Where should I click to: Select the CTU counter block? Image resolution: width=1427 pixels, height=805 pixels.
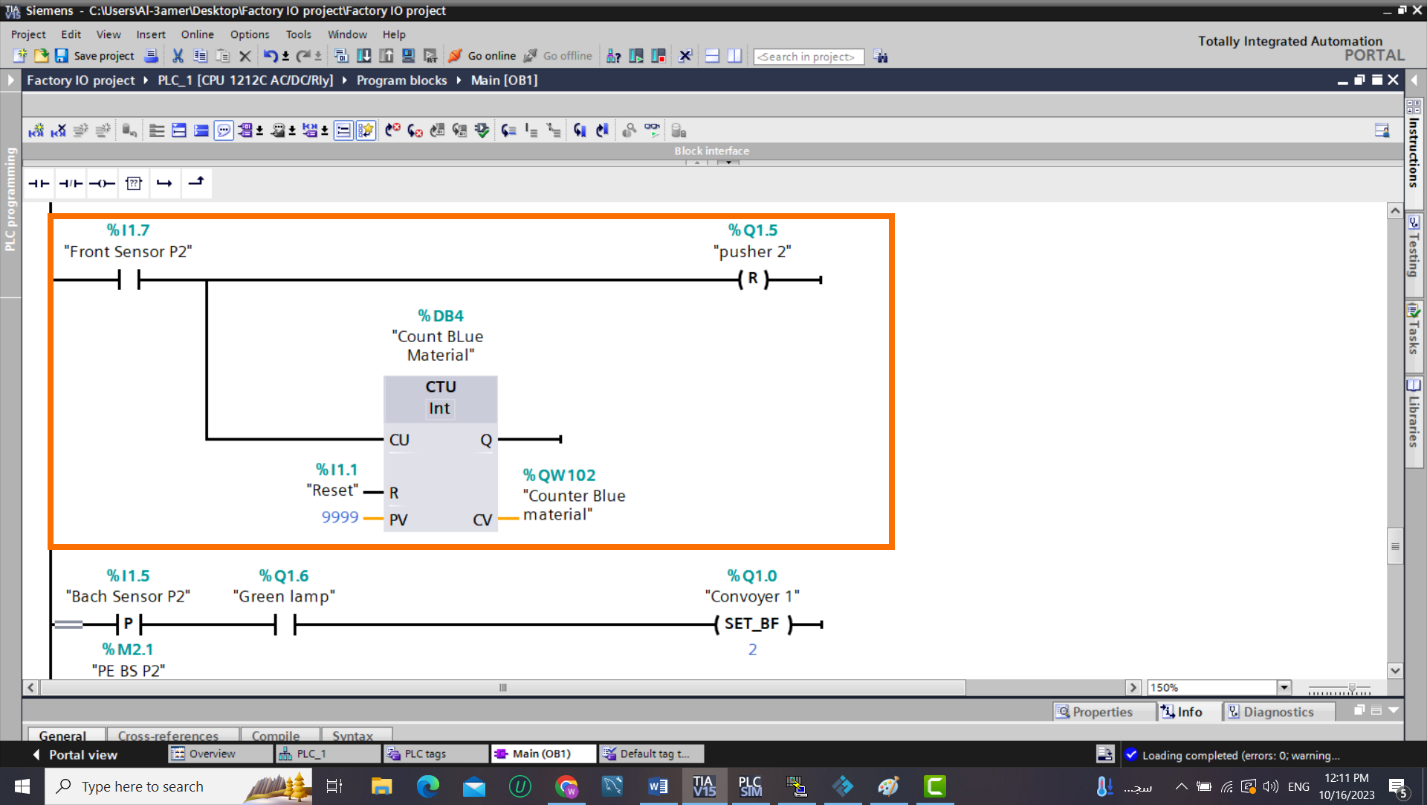coord(440,453)
